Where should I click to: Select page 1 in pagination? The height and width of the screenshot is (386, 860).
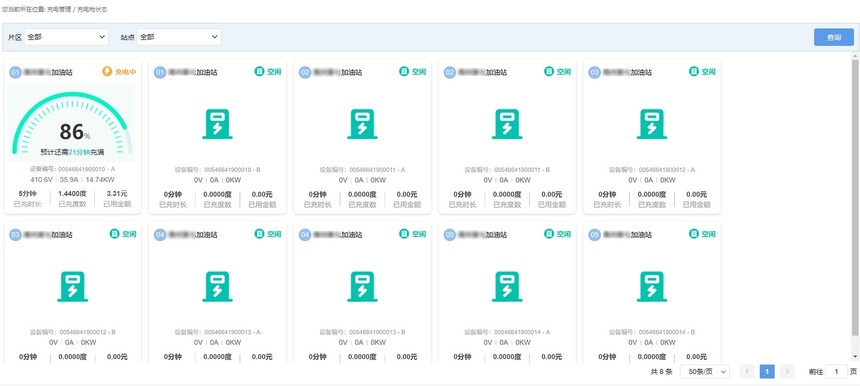[767, 372]
